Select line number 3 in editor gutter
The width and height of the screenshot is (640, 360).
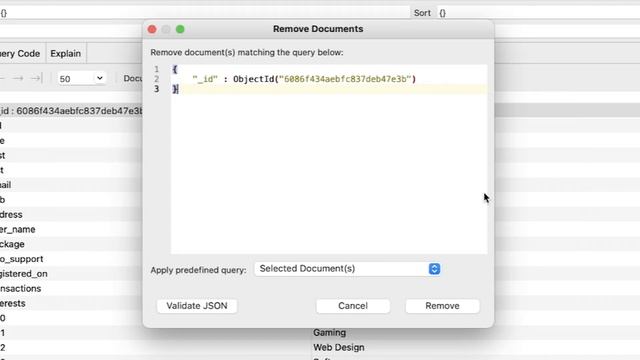pos(157,89)
